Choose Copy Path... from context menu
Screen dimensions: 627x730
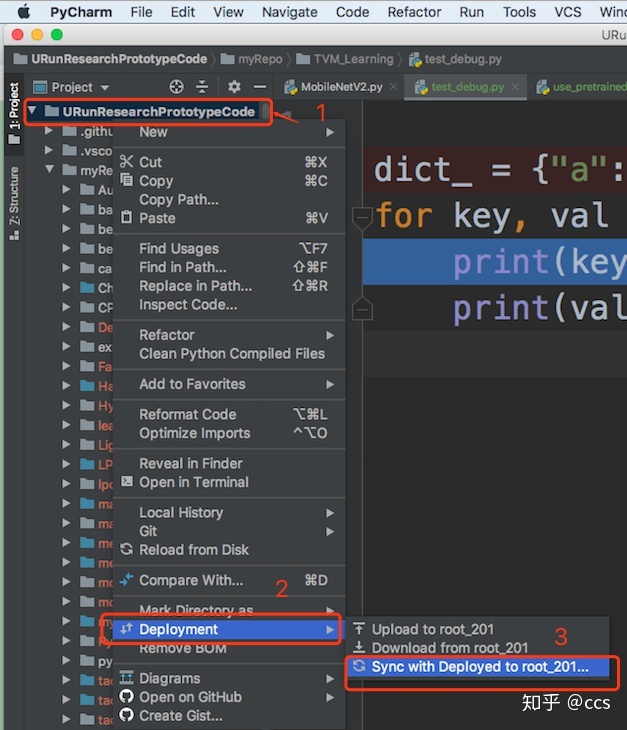pyautogui.click(x=229, y=199)
